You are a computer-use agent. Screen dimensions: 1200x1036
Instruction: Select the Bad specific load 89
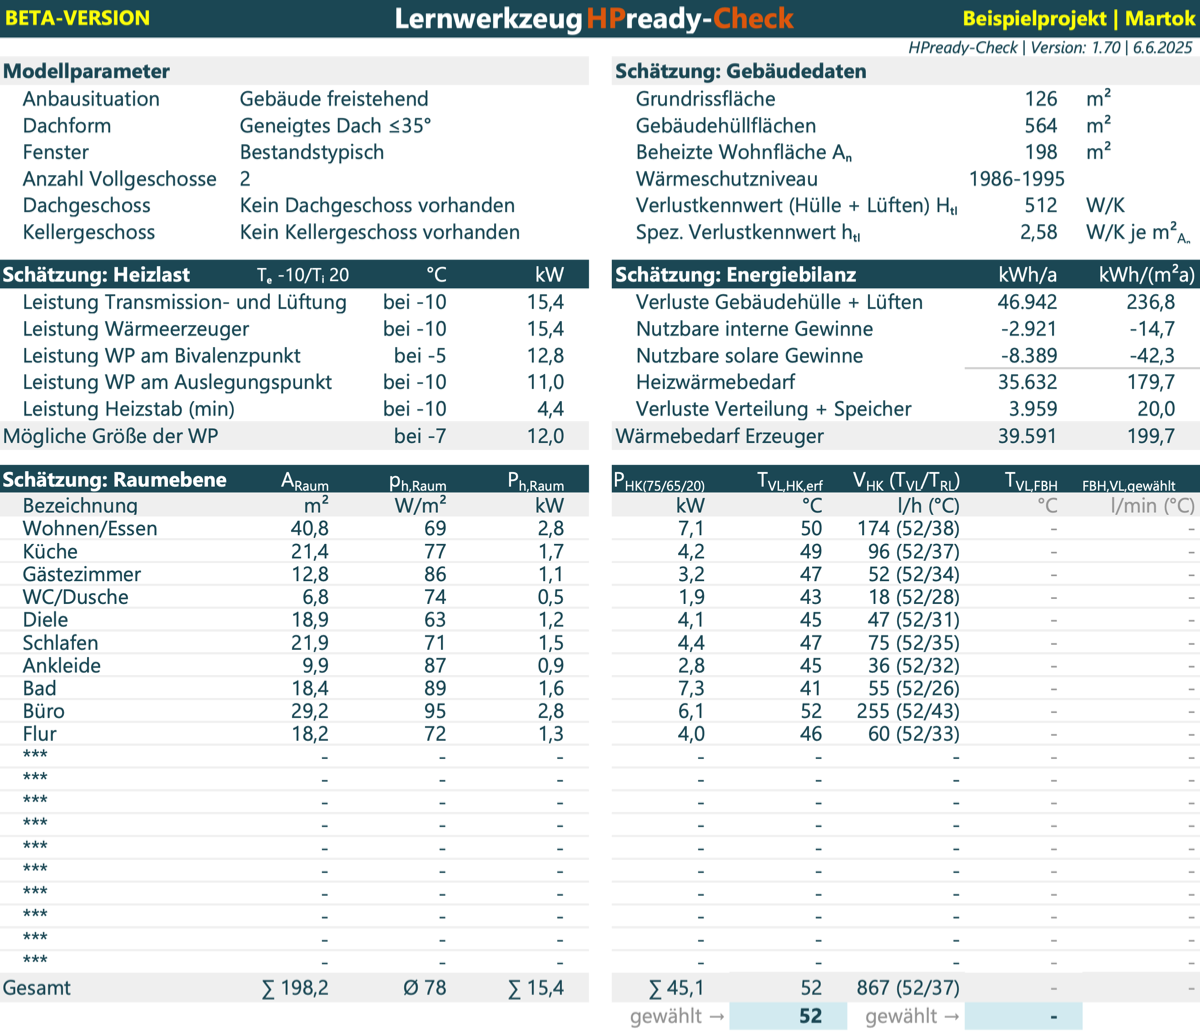coord(435,689)
